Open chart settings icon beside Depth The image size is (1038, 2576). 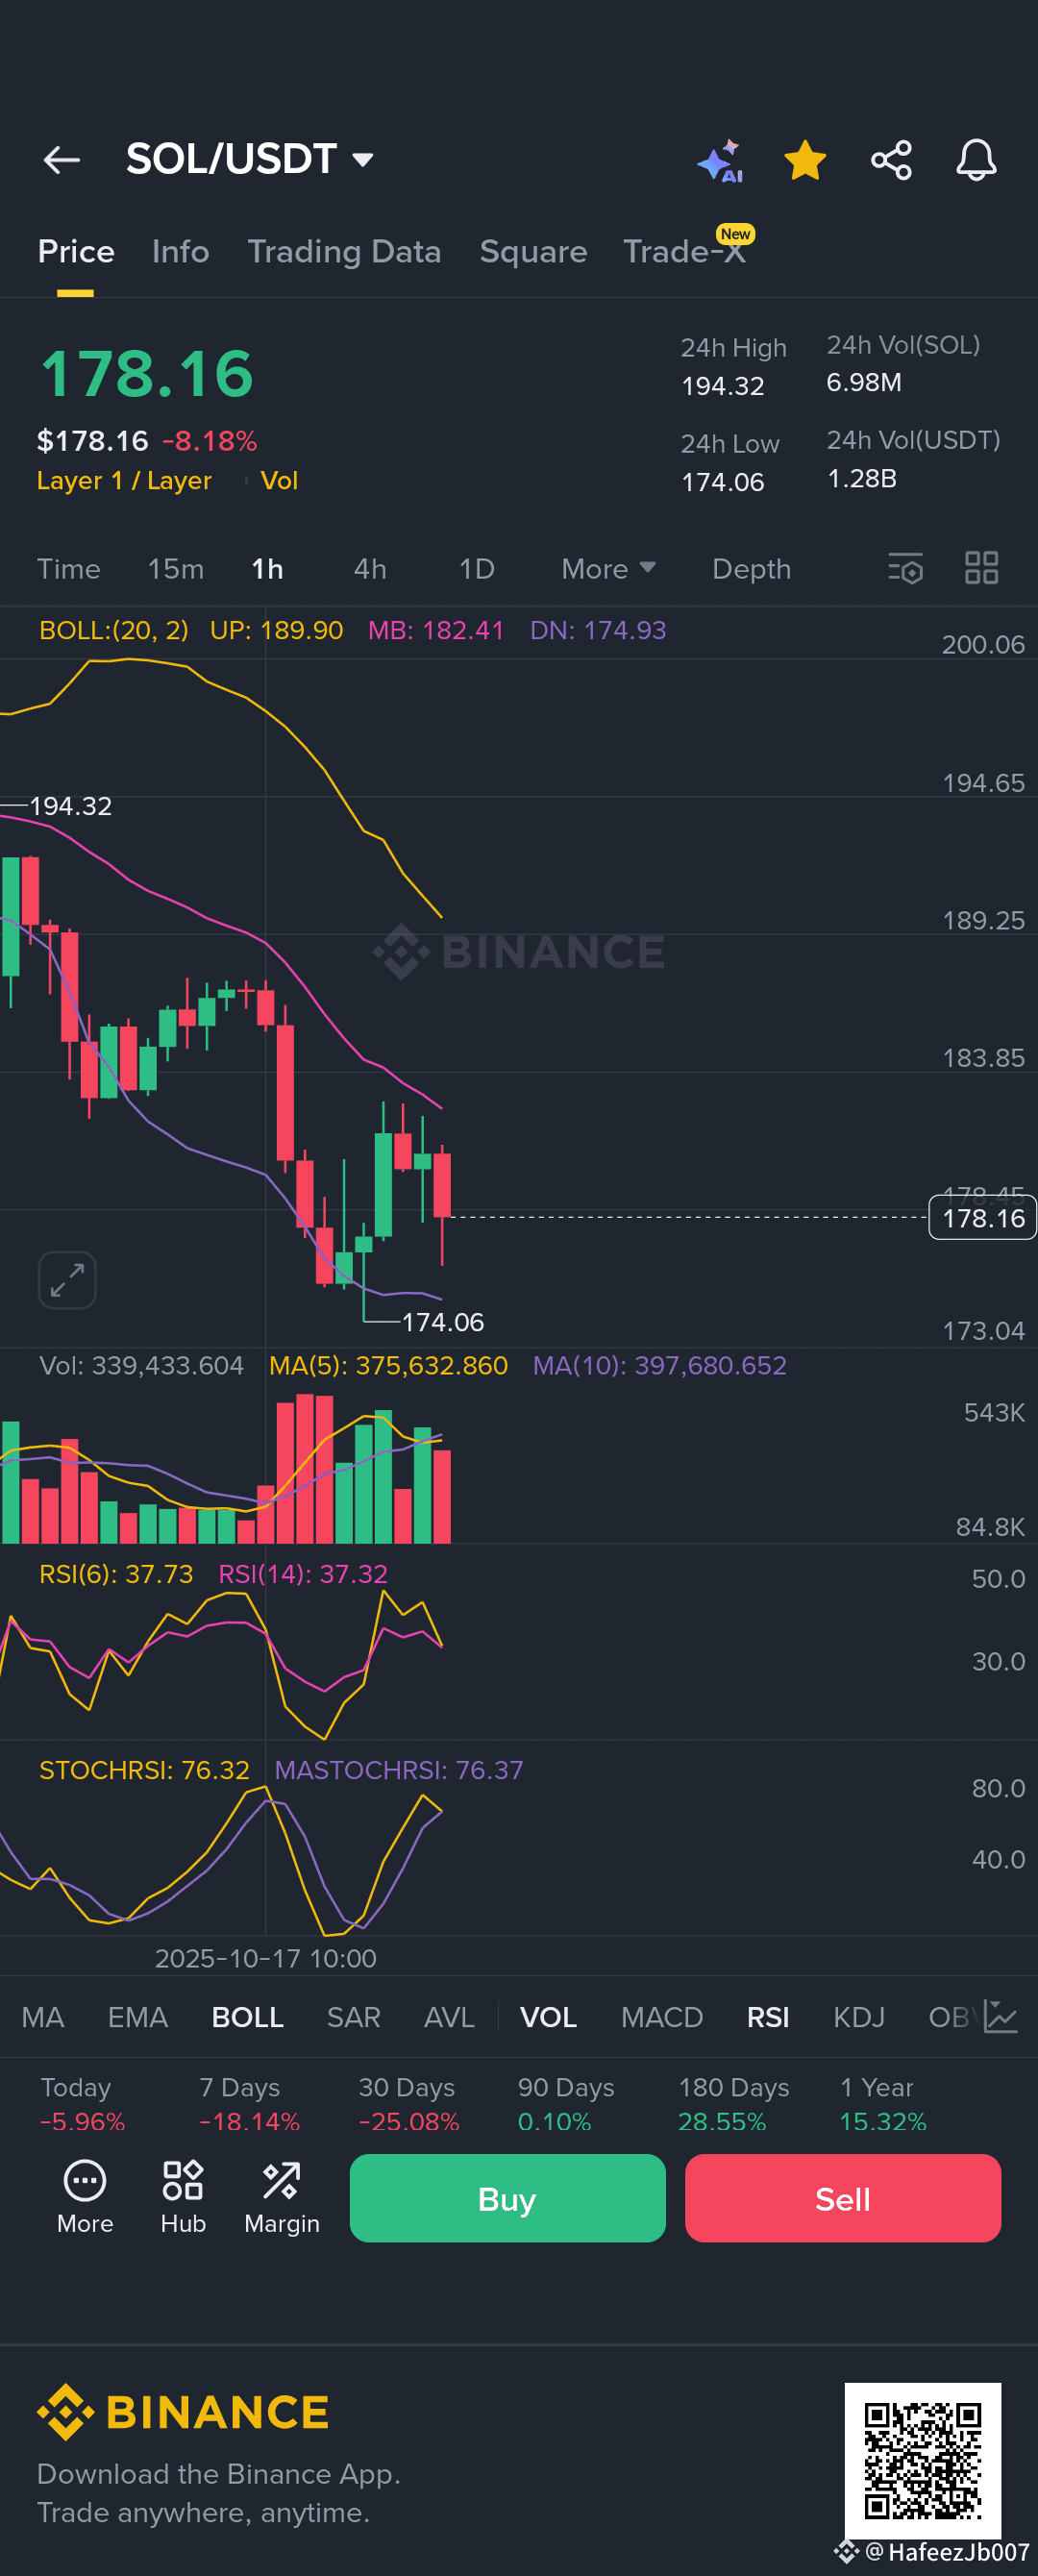(x=905, y=568)
